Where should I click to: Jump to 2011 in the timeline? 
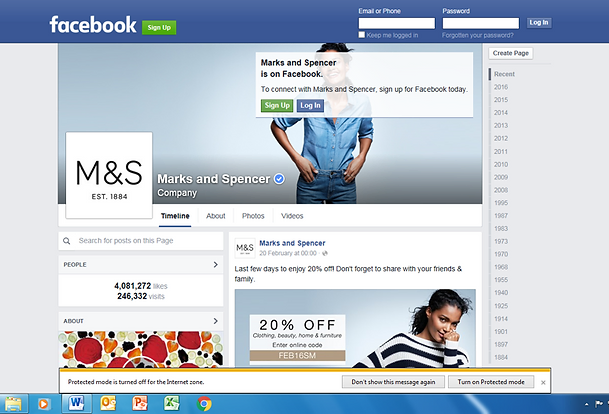pyautogui.click(x=501, y=151)
